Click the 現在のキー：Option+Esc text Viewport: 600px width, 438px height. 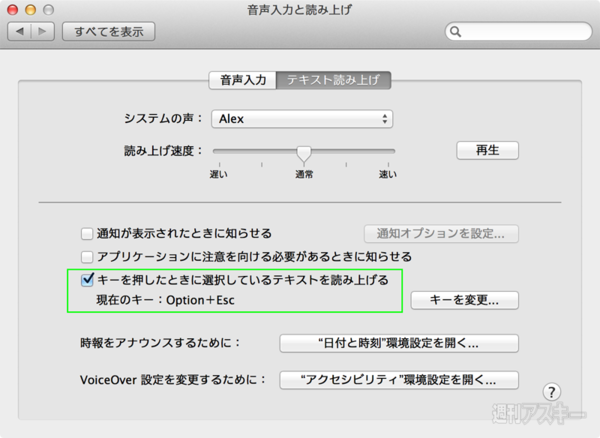(165, 300)
